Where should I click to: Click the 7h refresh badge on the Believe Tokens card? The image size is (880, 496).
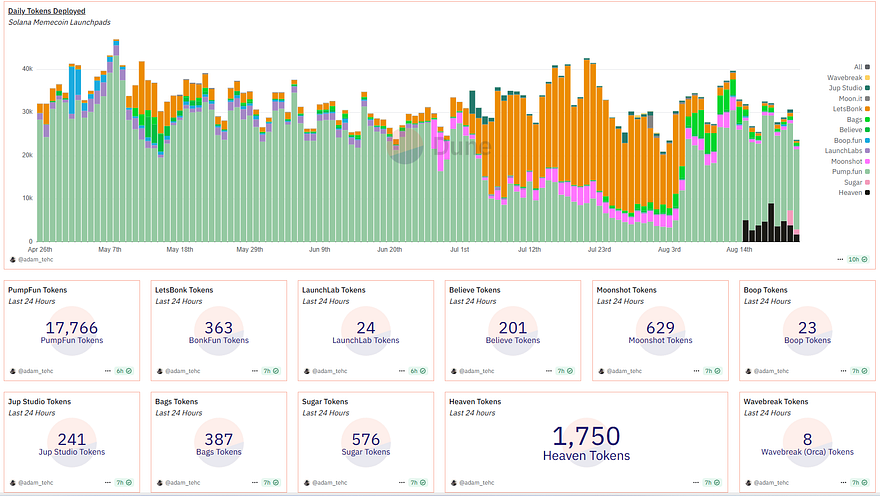[x=565, y=371]
